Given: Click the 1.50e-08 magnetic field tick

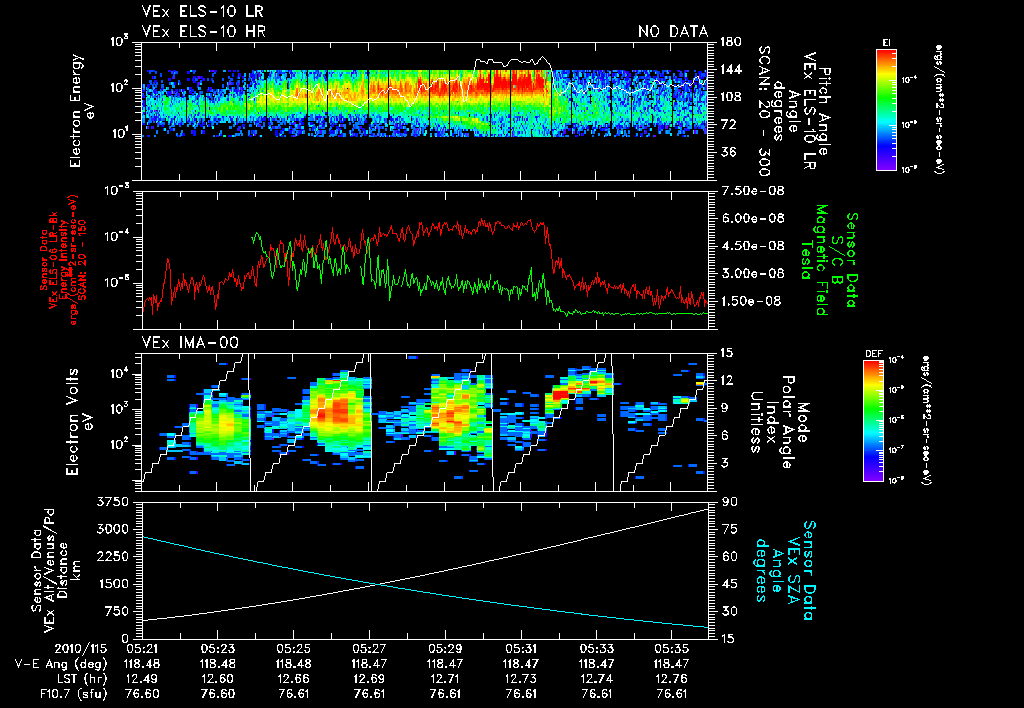Looking at the screenshot, I should click(x=751, y=301).
